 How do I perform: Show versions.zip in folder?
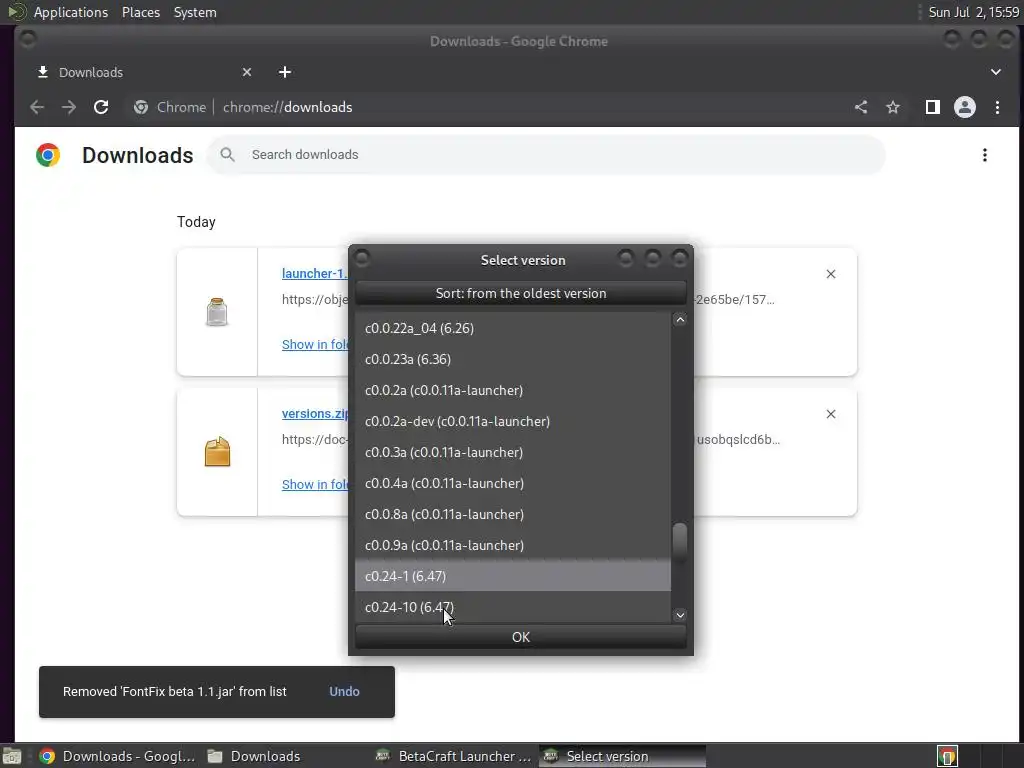point(315,484)
